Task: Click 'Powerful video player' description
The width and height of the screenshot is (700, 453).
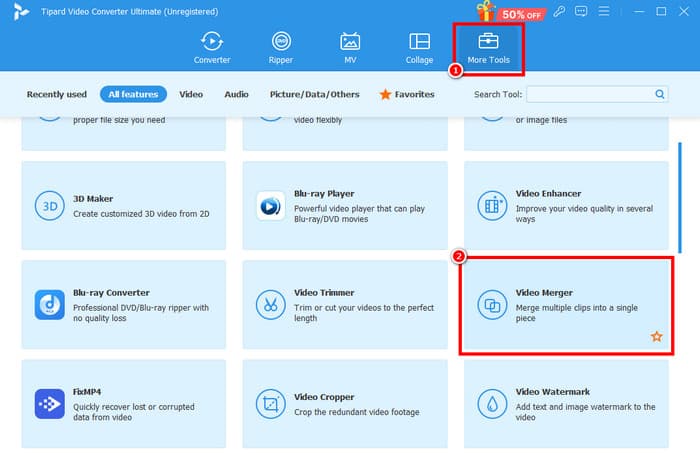Action: [359, 214]
